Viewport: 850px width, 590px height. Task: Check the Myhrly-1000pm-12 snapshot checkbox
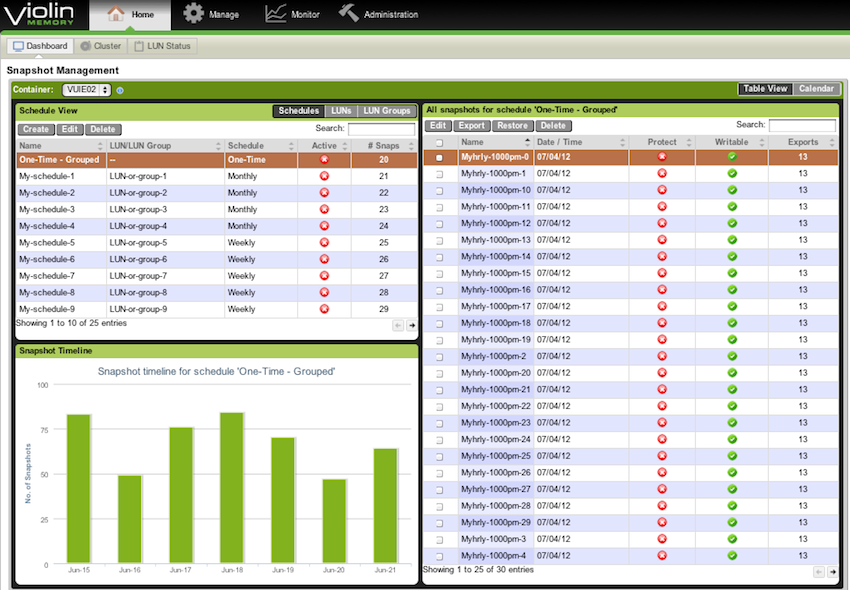439,224
